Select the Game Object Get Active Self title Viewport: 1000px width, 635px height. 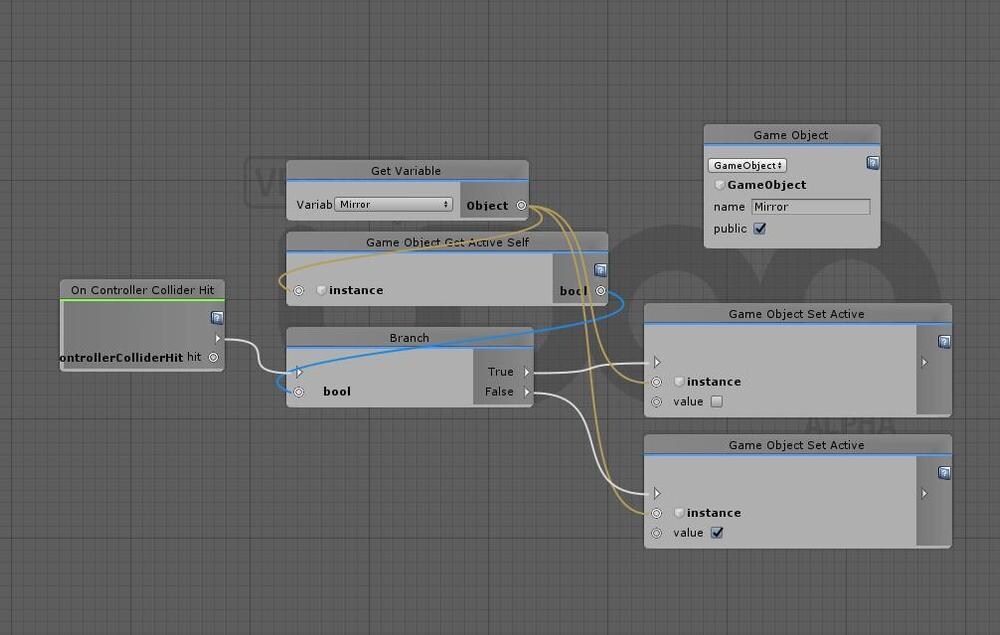pos(447,242)
